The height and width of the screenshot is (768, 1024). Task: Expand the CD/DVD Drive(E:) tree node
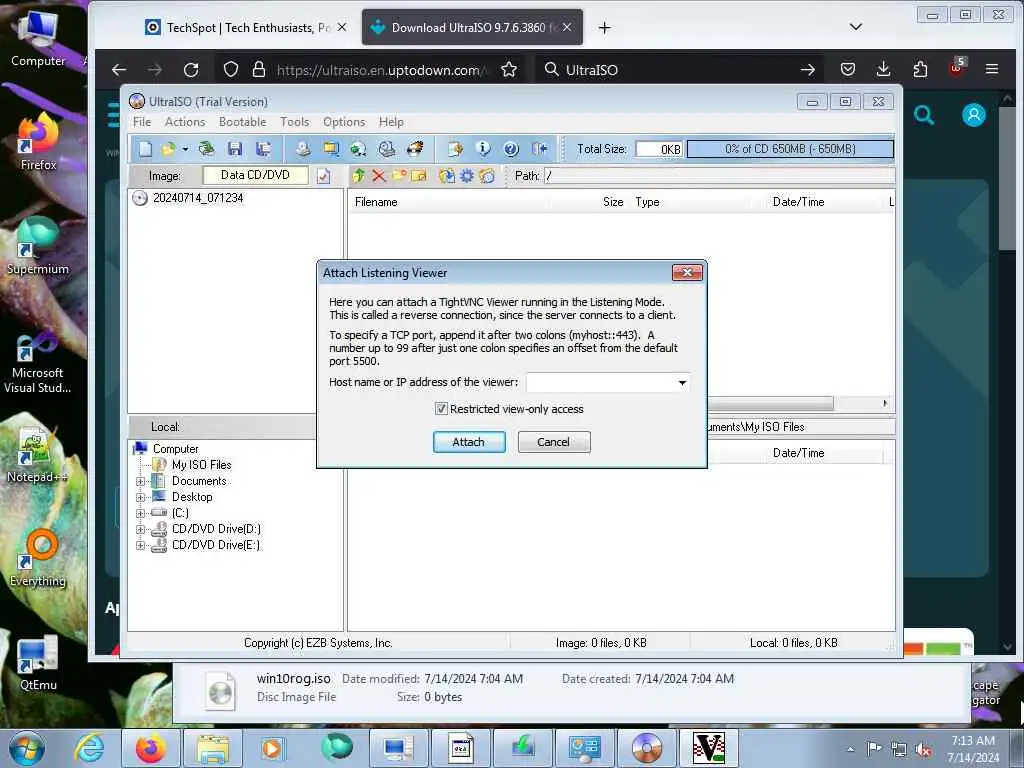pos(140,545)
